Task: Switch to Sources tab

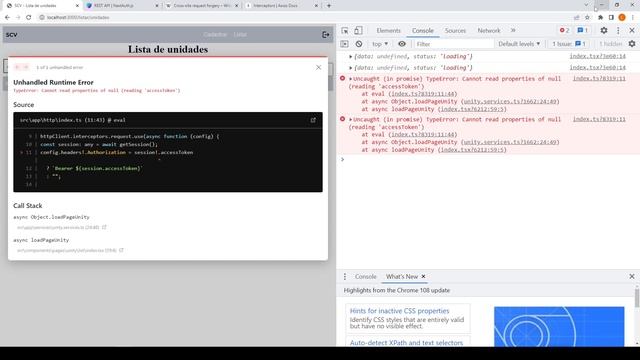Action: (455, 31)
